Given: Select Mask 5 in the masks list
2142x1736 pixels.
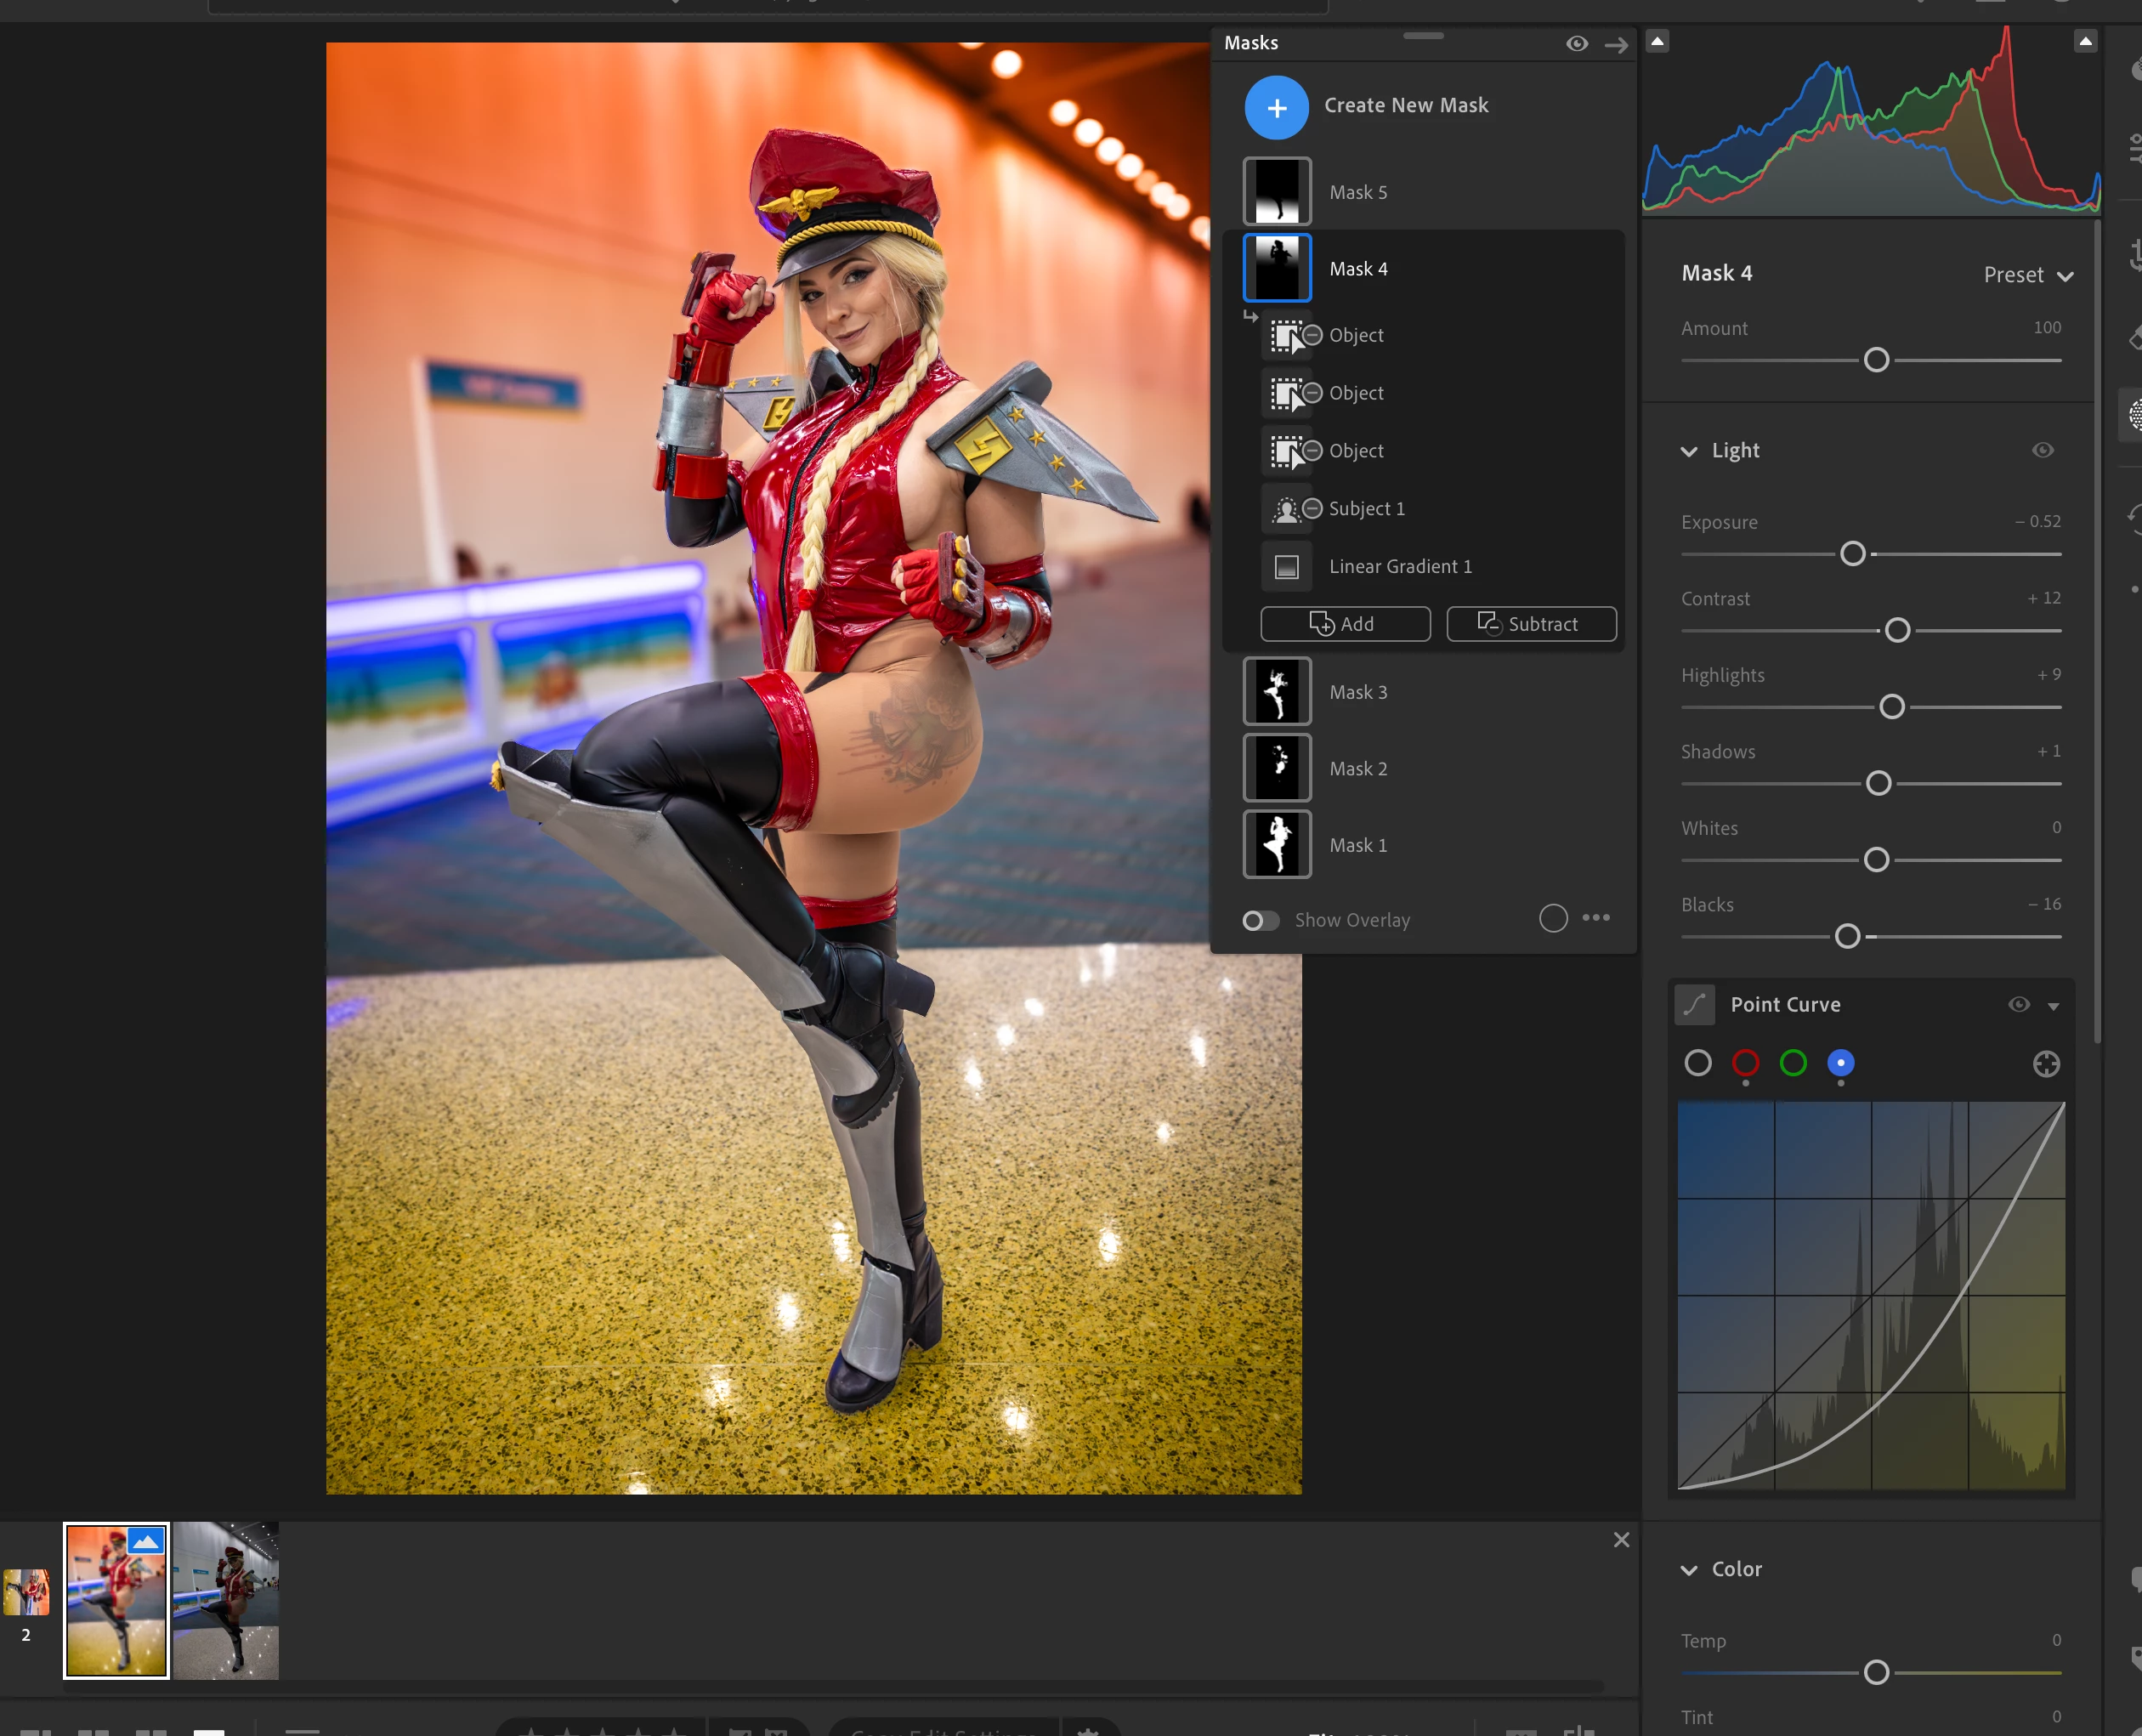Looking at the screenshot, I should 1357,192.
